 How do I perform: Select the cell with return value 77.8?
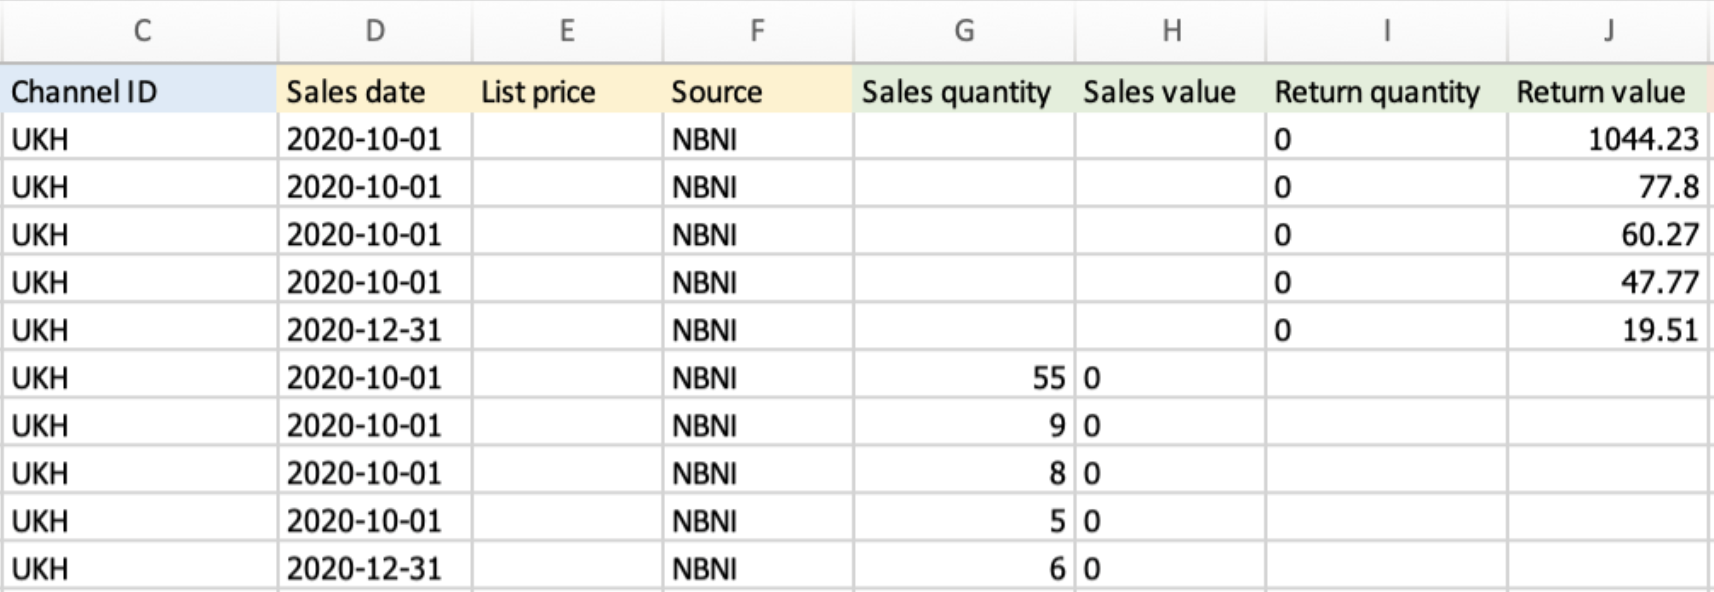(1608, 187)
